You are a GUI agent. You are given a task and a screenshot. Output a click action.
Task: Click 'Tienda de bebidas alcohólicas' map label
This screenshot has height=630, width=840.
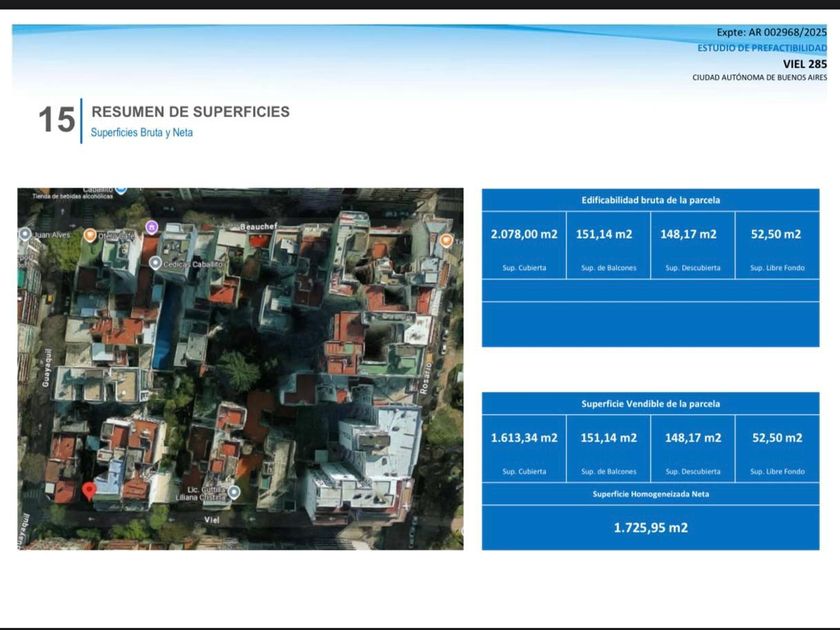click(72, 197)
